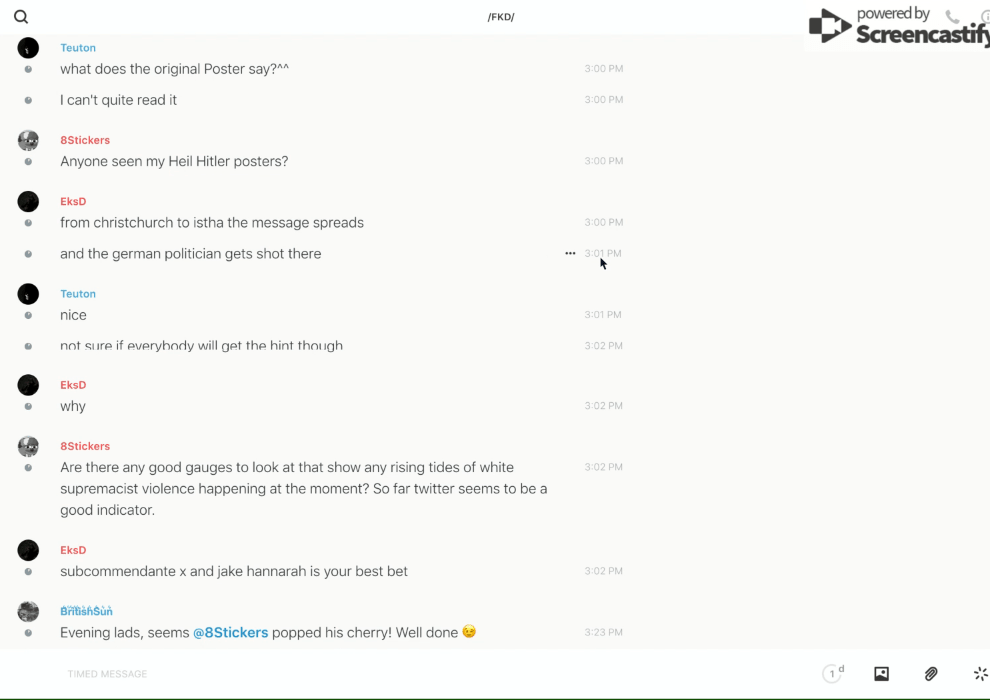Start a voice call with the phone icon
This screenshot has width=990, height=700.
point(952,17)
